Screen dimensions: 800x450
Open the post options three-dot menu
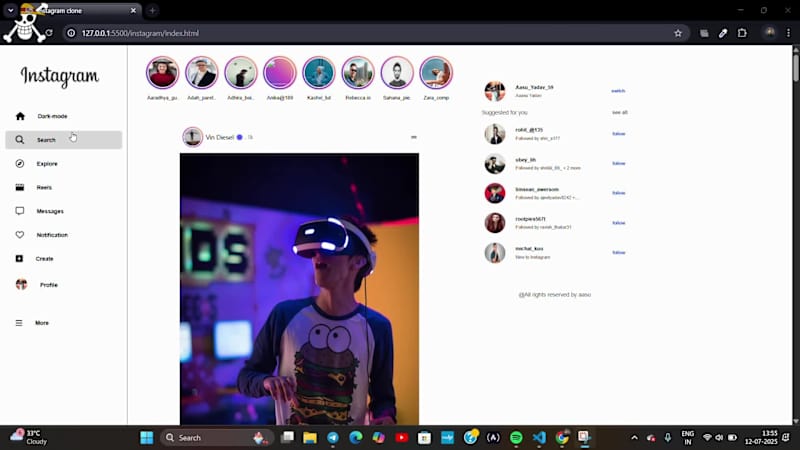coord(414,137)
